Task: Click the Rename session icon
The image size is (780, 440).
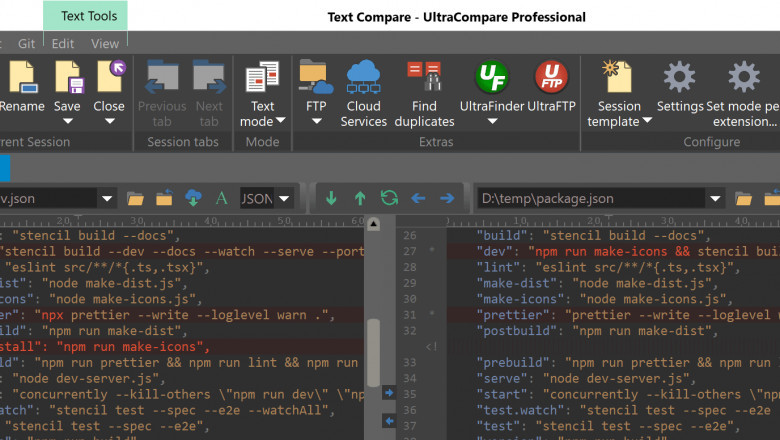Action: coord(21,78)
